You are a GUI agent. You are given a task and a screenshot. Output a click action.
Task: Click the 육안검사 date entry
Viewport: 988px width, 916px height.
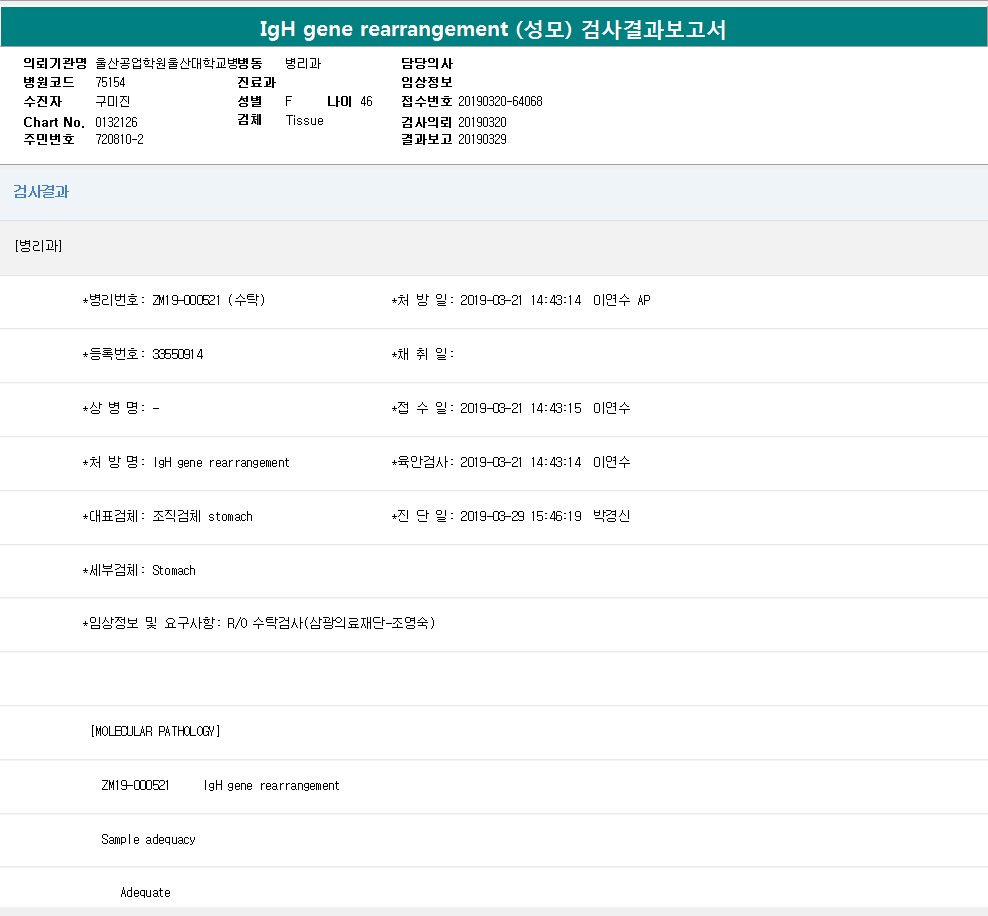pos(520,462)
